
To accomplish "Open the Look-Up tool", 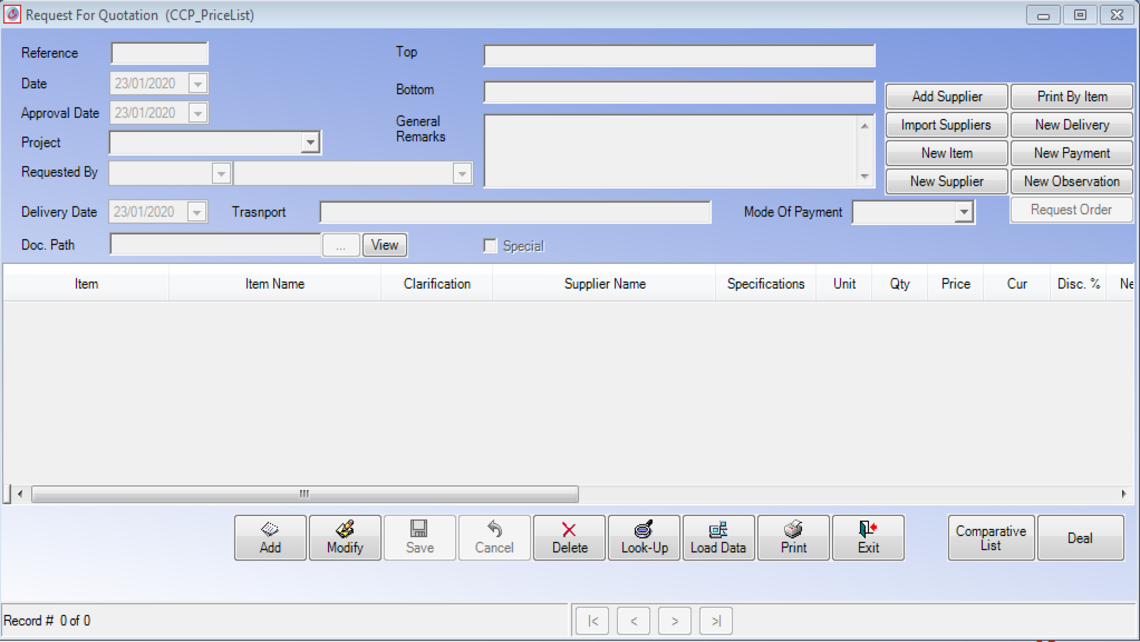I will click(x=644, y=538).
